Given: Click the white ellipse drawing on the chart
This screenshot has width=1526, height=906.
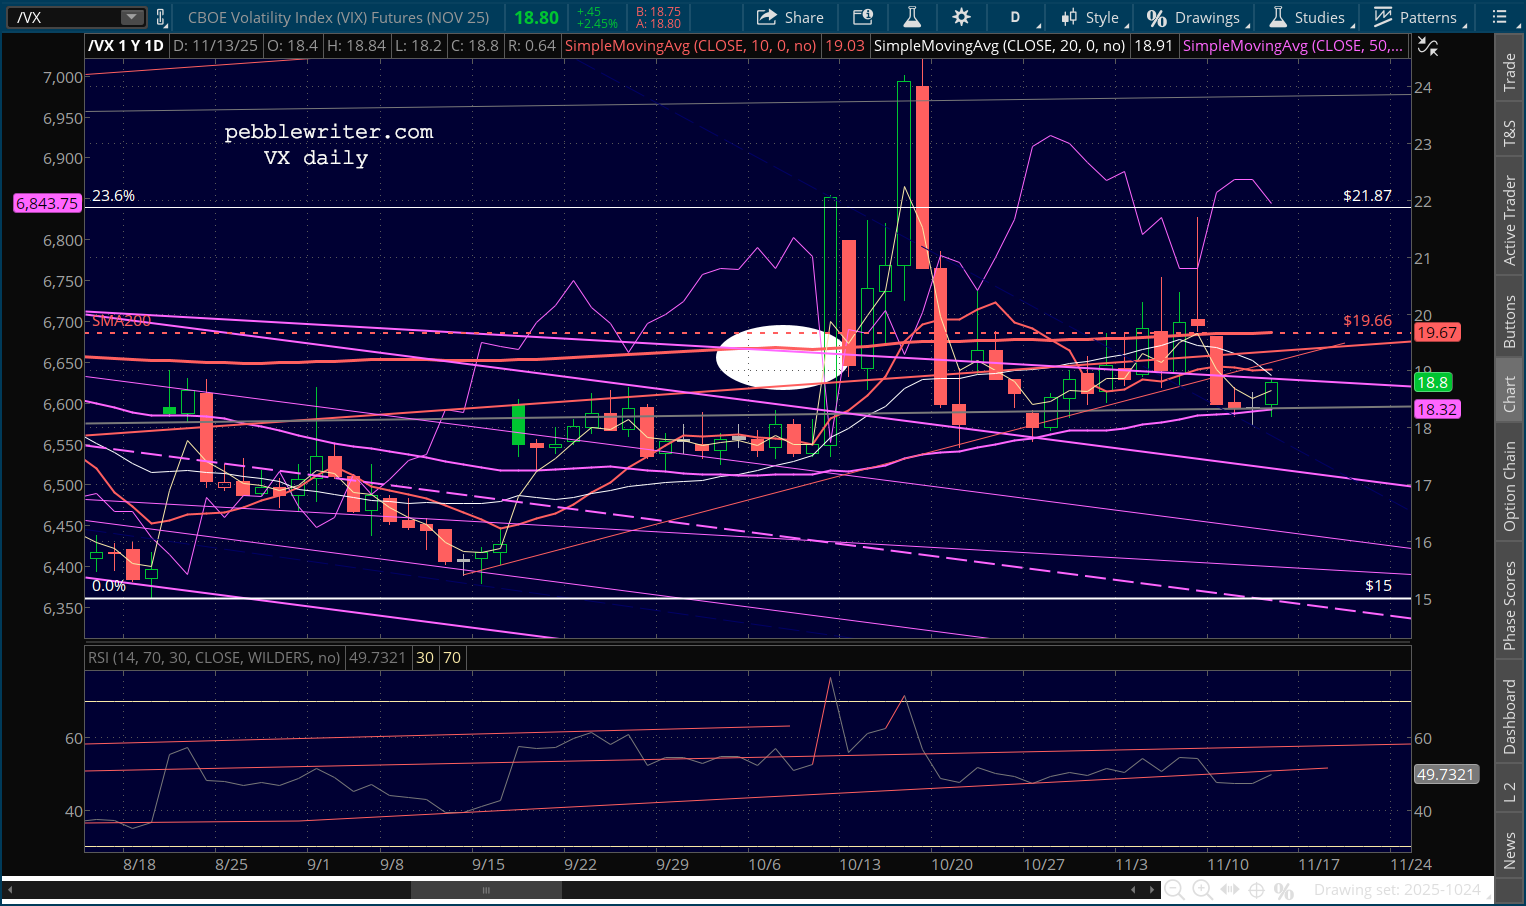Looking at the screenshot, I should pos(783,357).
